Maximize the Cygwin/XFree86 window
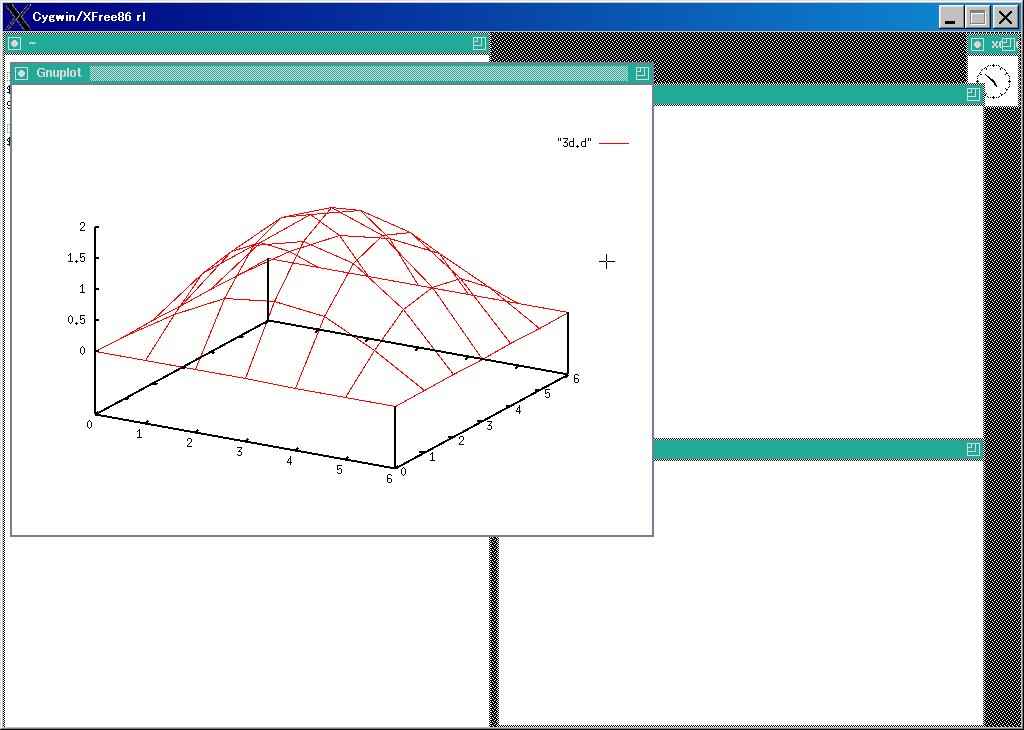The width and height of the screenshot is (1024, 730). click(977, 17)
